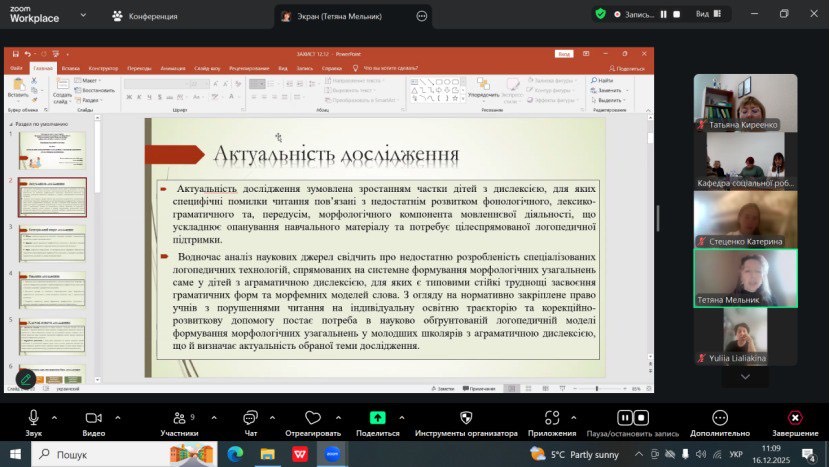Open the Чат chat panel
This screenshot has width=830, height=467.
tap(250, 418)
